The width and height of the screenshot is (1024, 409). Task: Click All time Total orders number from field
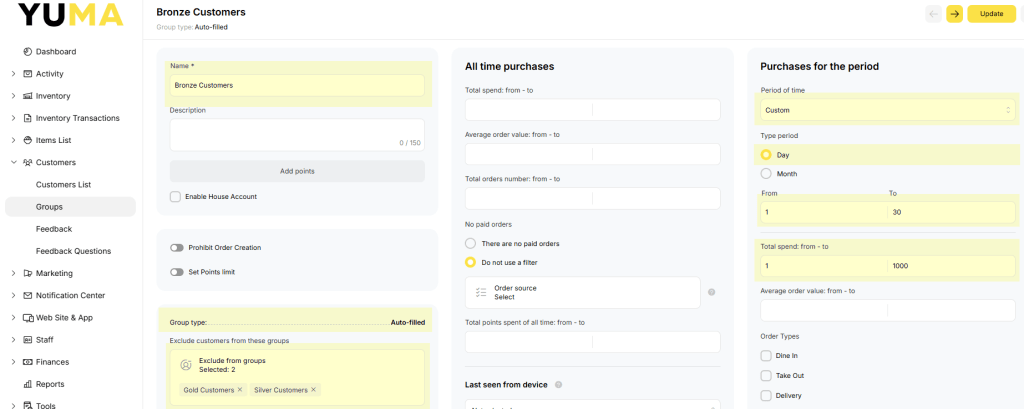529,199
